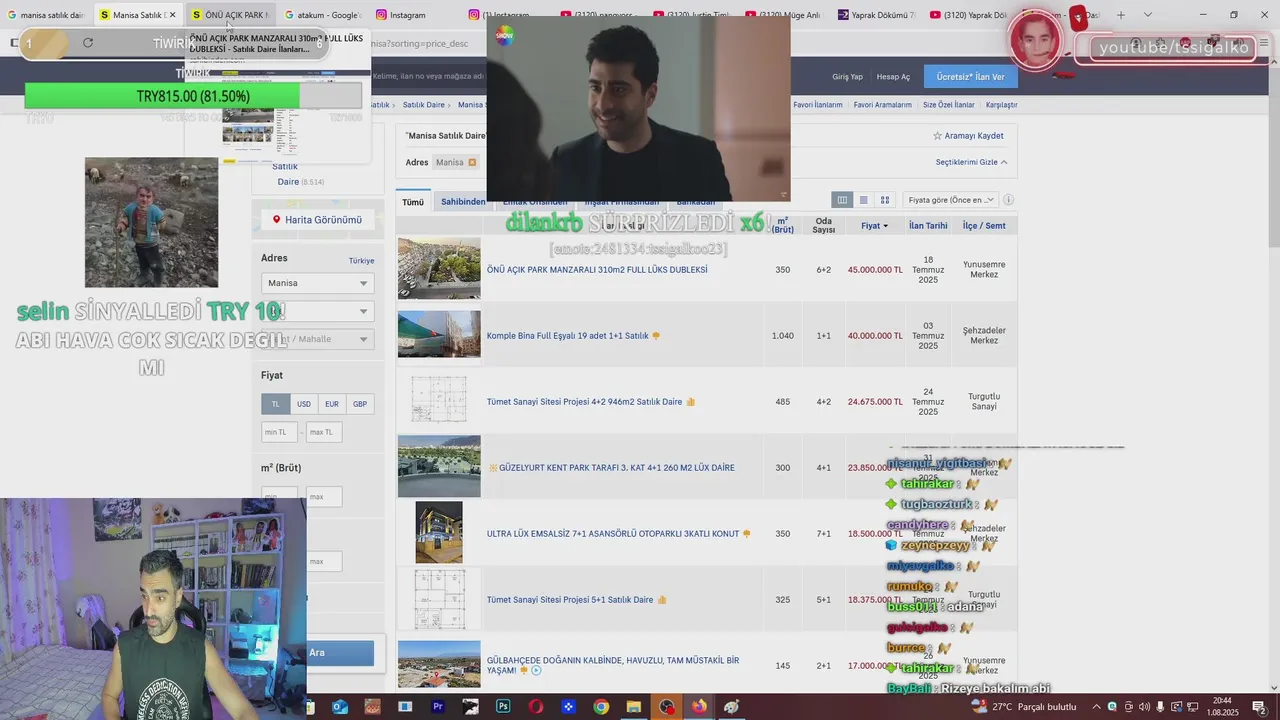Click the info icon beside sort dropdown
The height and width of the screenshot is (720, 1280).
coord(1009,200)
